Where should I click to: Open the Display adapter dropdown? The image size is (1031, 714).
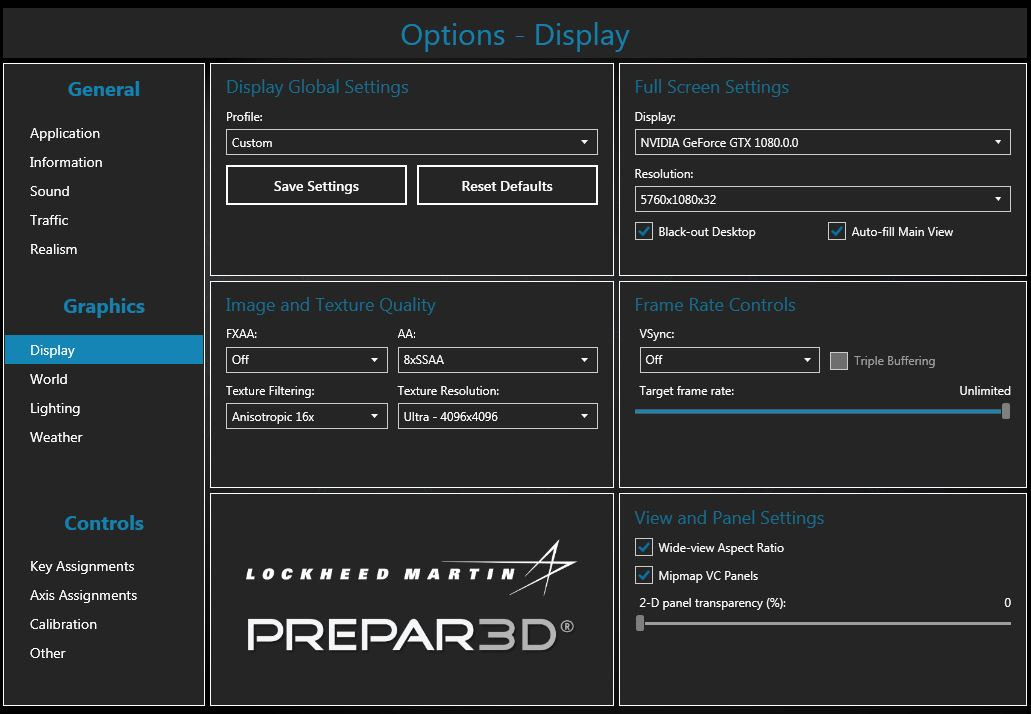[822, 142]
